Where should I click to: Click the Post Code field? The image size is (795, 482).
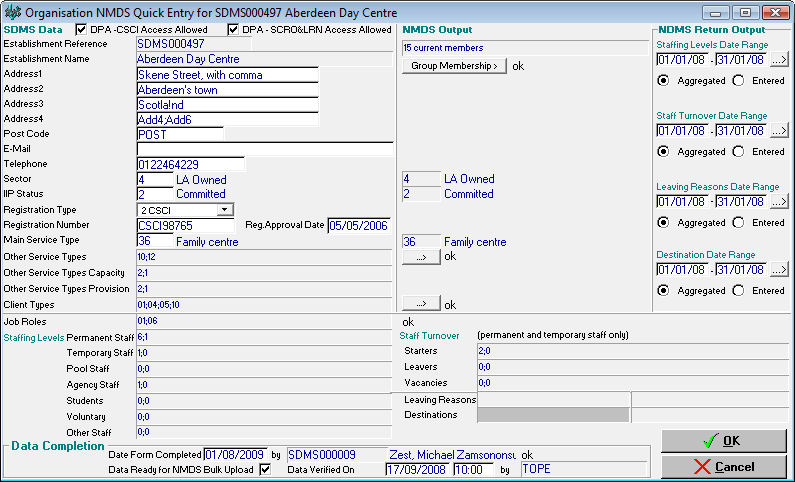coord(180,135)
